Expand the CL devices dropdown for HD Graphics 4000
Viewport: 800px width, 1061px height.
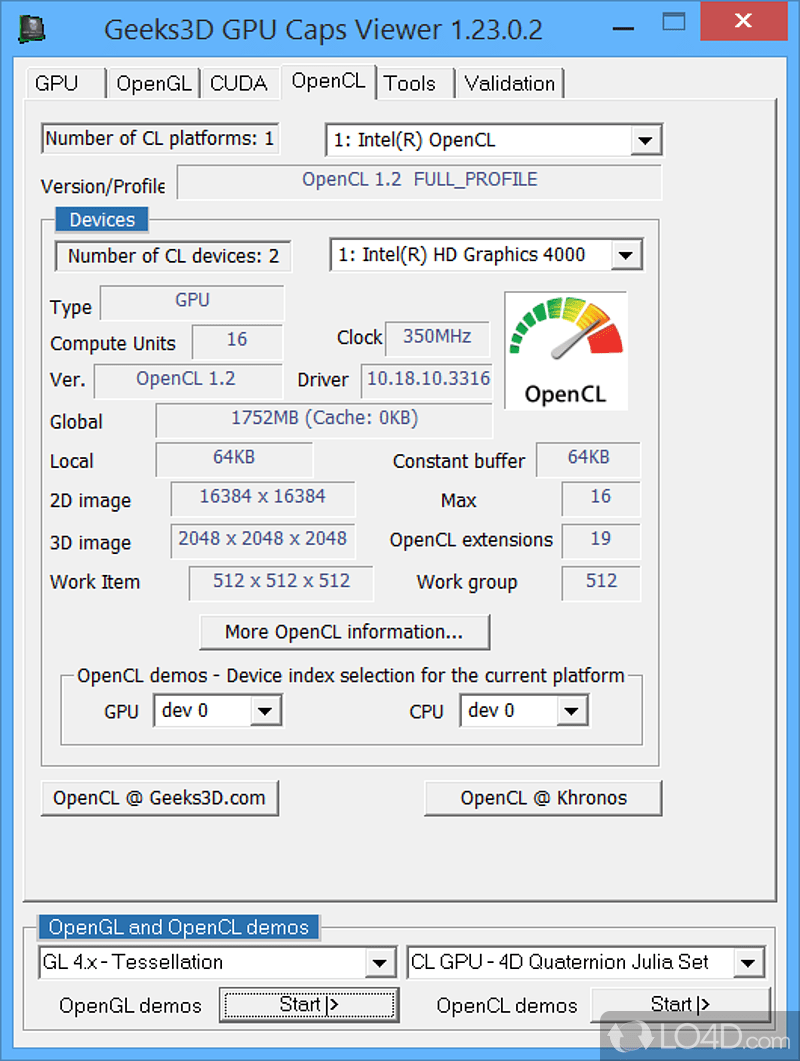628,255
